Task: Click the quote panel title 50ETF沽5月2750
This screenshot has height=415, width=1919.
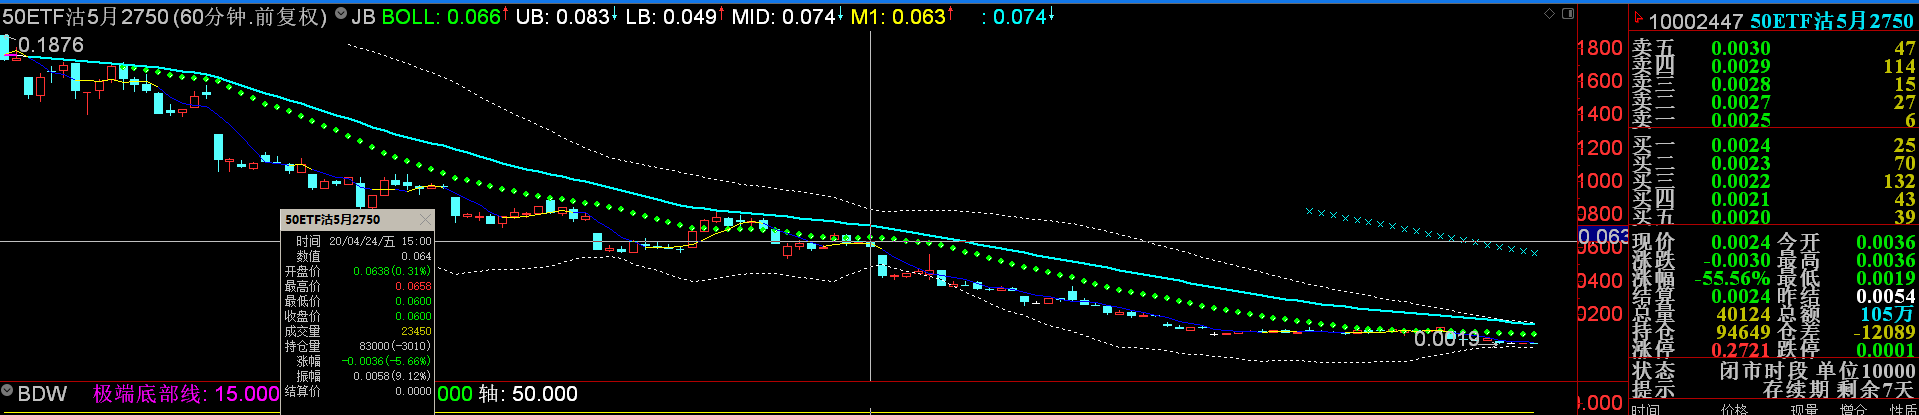Action: 1832,21
